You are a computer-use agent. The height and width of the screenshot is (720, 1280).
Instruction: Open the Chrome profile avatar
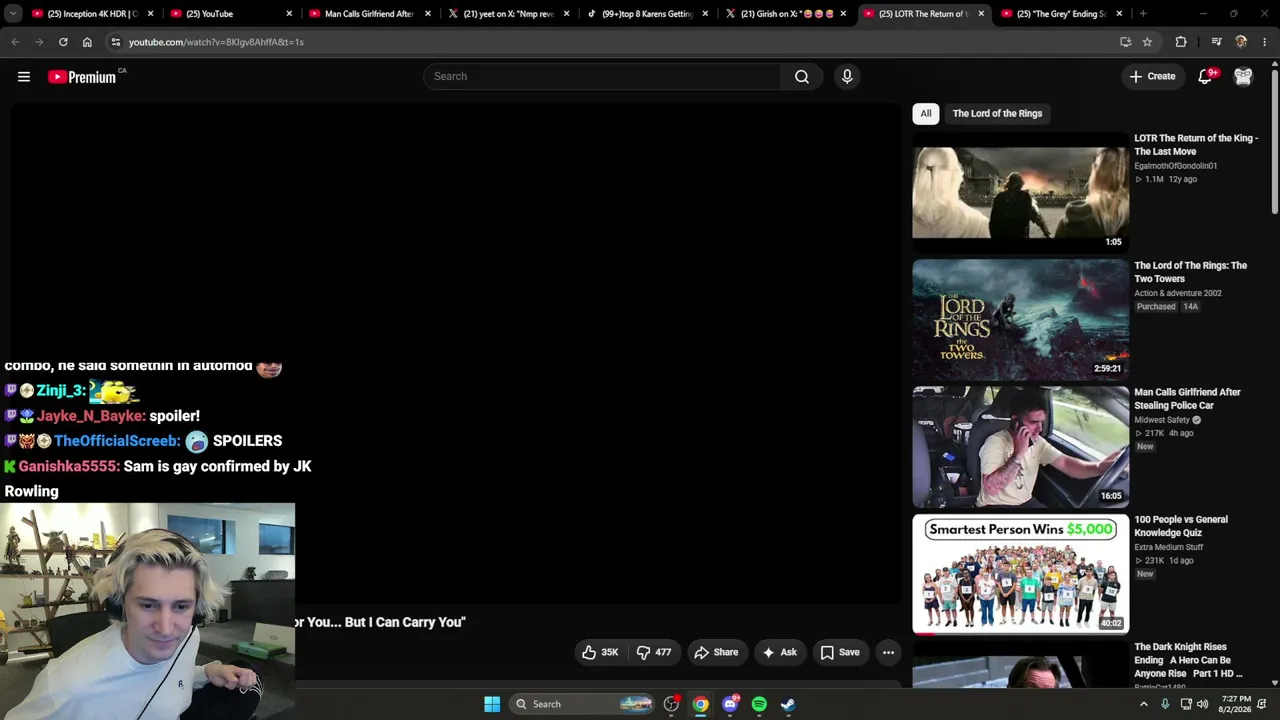(1241, 42)
